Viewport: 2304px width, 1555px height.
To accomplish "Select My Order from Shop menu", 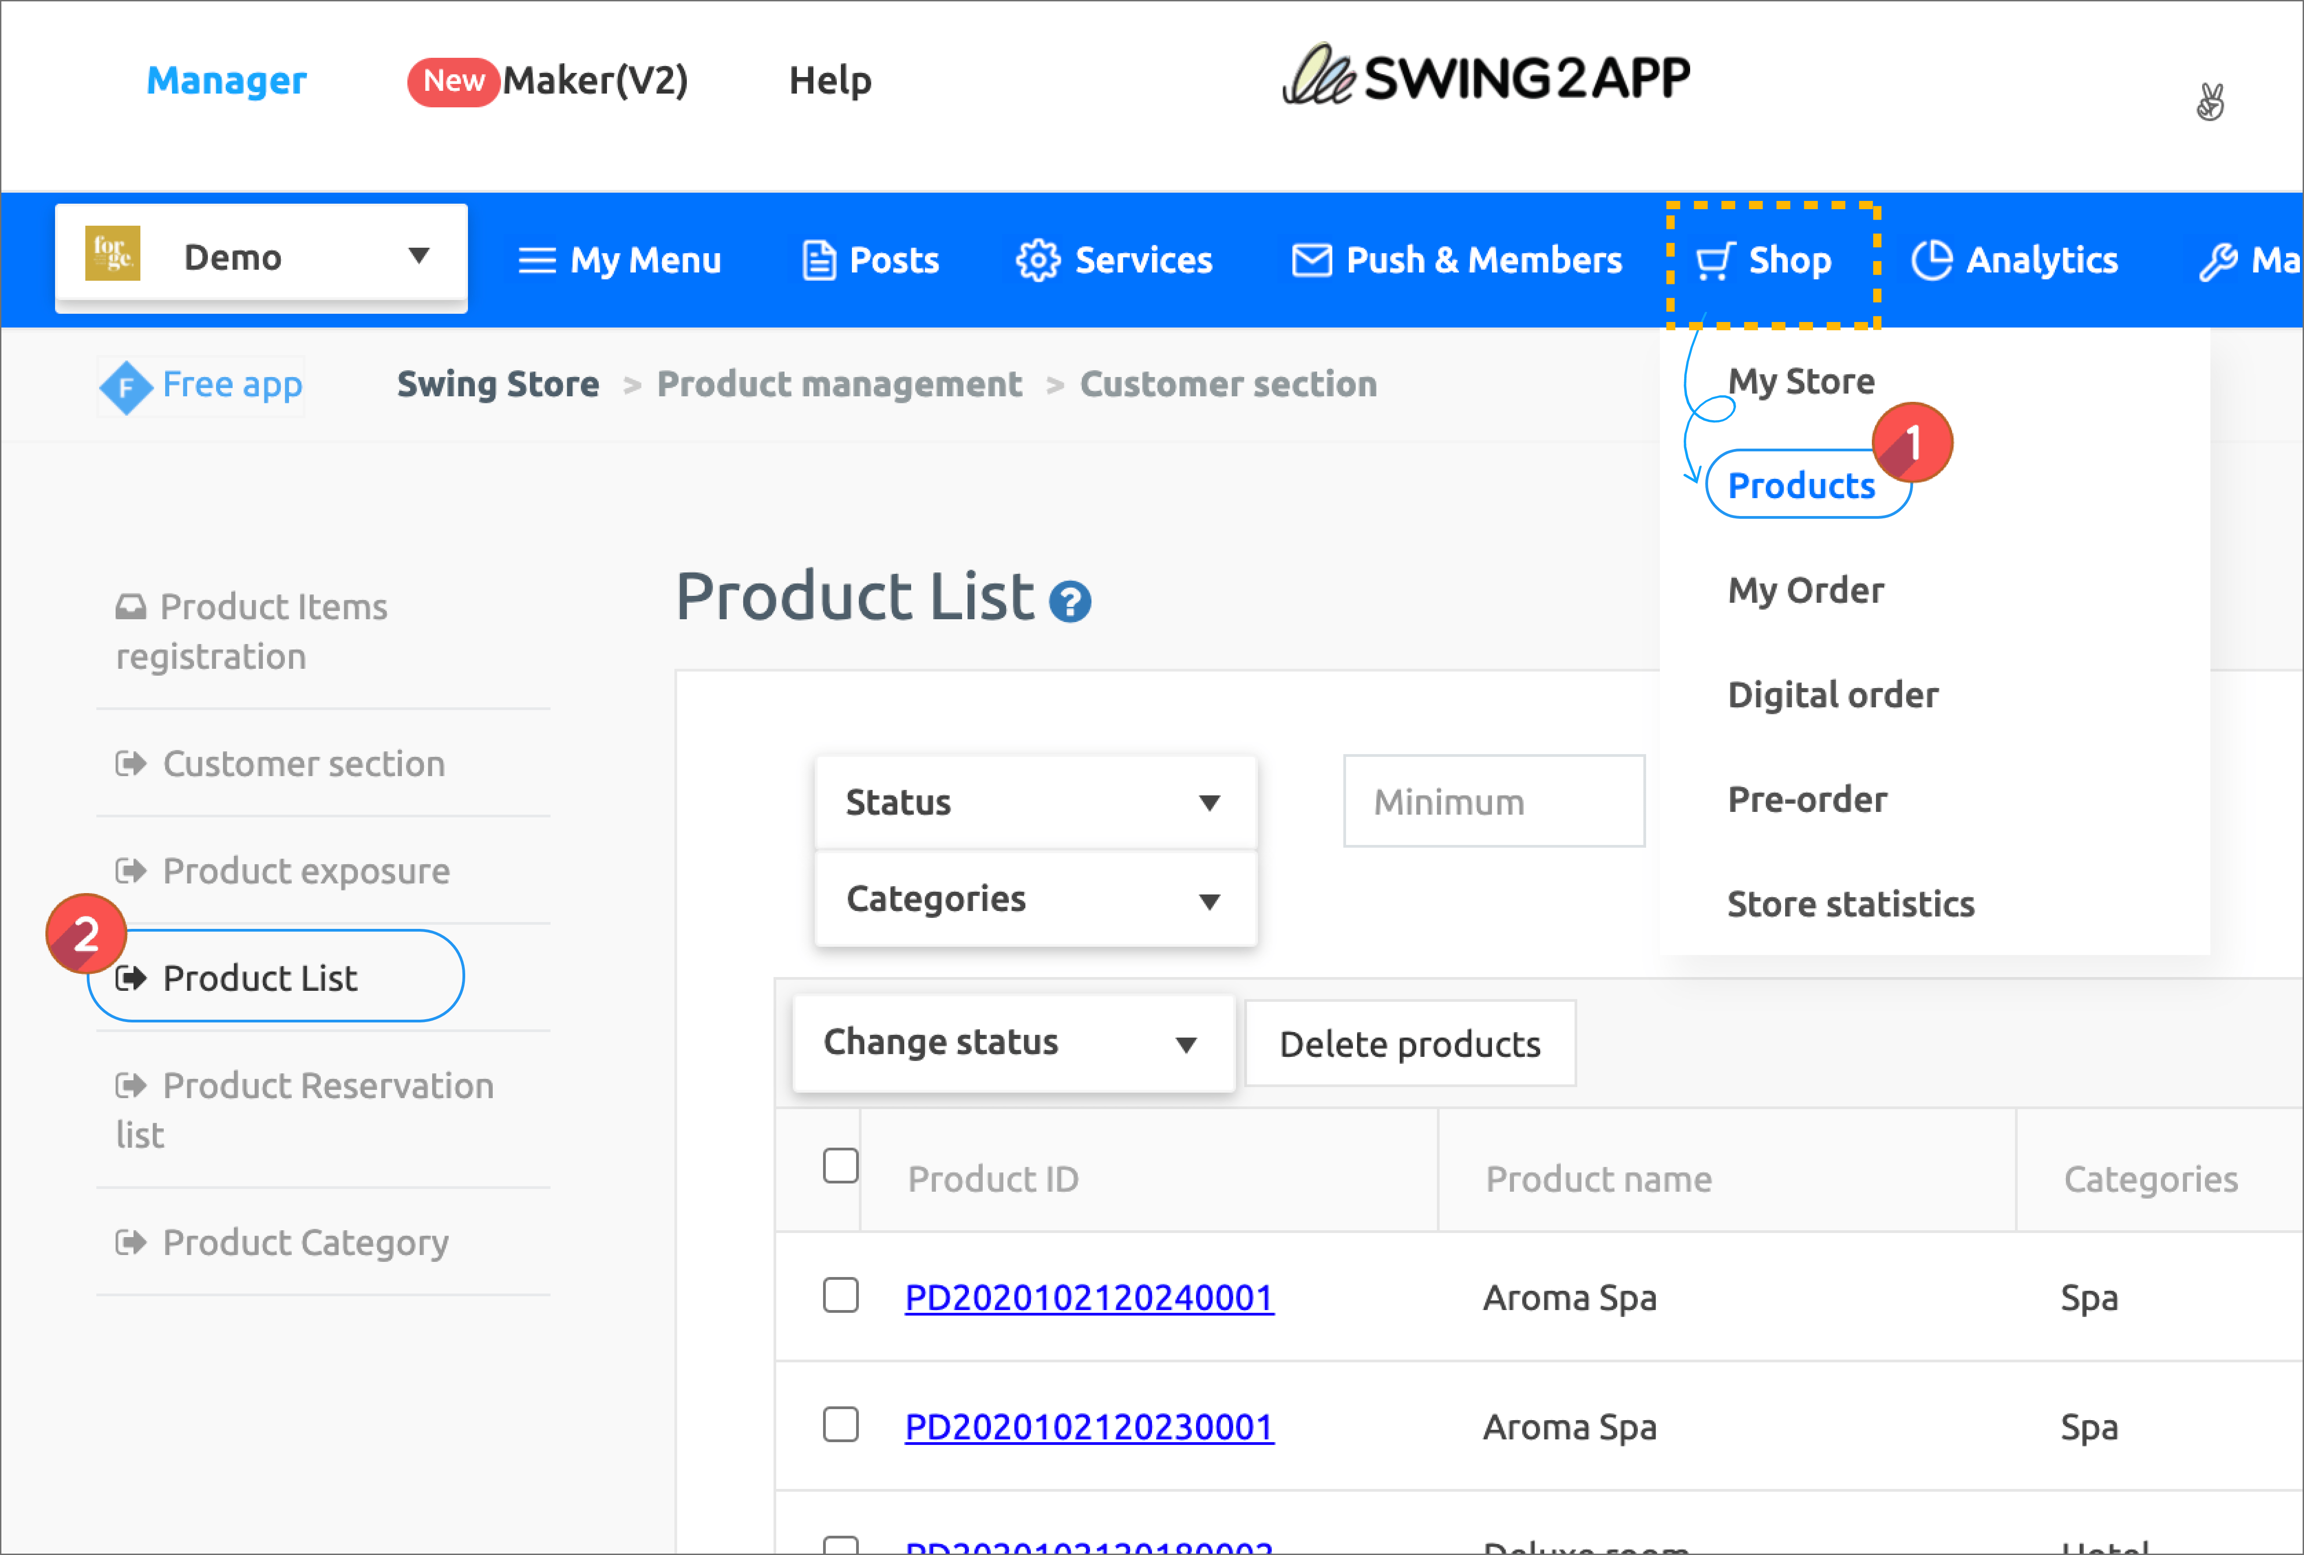I will [x=1805, y=590].
